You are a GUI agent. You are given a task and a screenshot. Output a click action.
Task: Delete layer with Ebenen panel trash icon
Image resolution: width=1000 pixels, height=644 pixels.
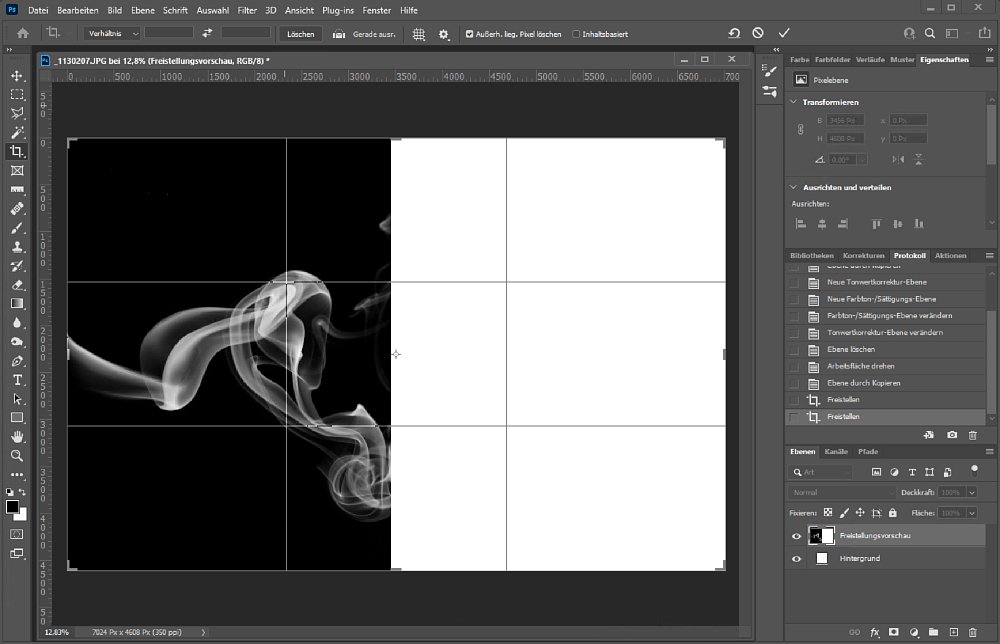coord(973,633)
